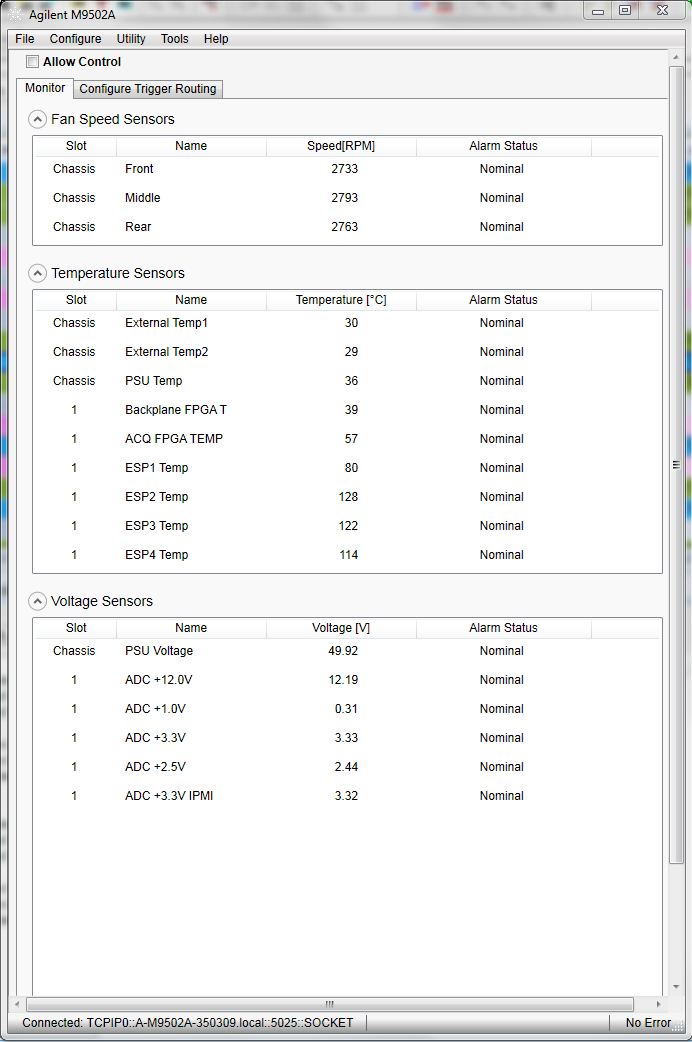The image size is (692, 1042).
Task: Click the vertical scrollbar down arrow
Action: [676, 987]
